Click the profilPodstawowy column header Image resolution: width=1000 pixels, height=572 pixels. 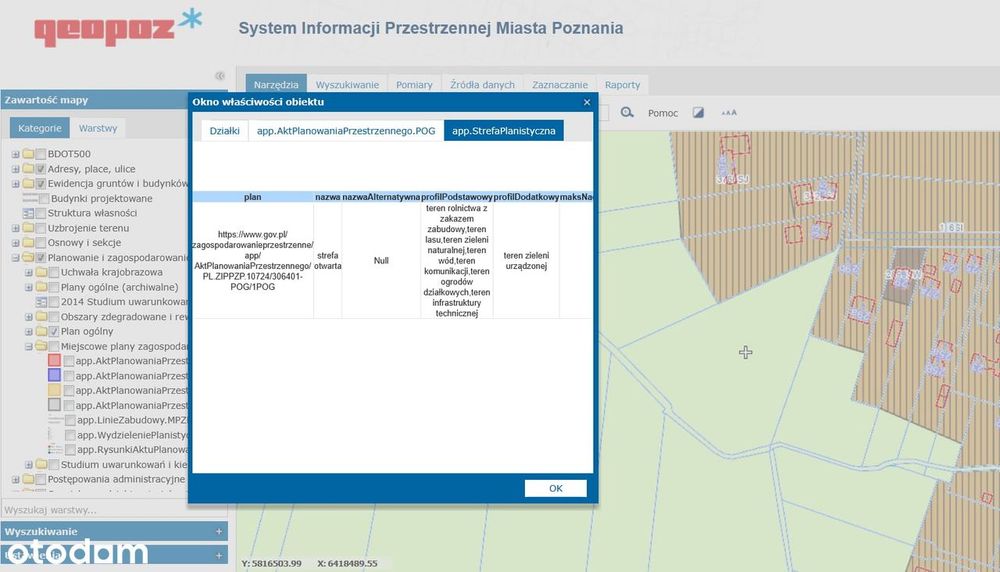457,197
